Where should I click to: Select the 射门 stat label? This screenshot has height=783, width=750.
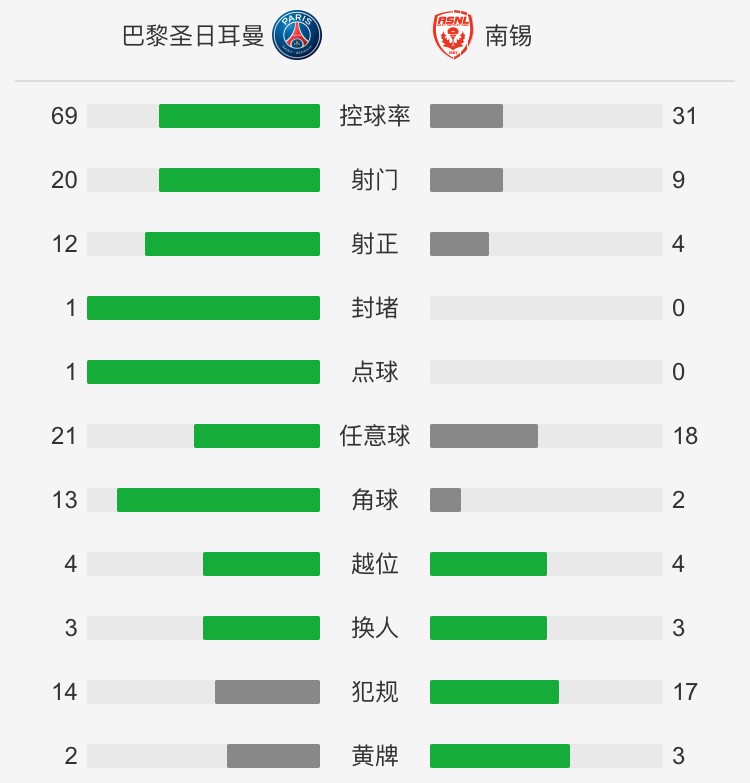(x=375, y=180)
